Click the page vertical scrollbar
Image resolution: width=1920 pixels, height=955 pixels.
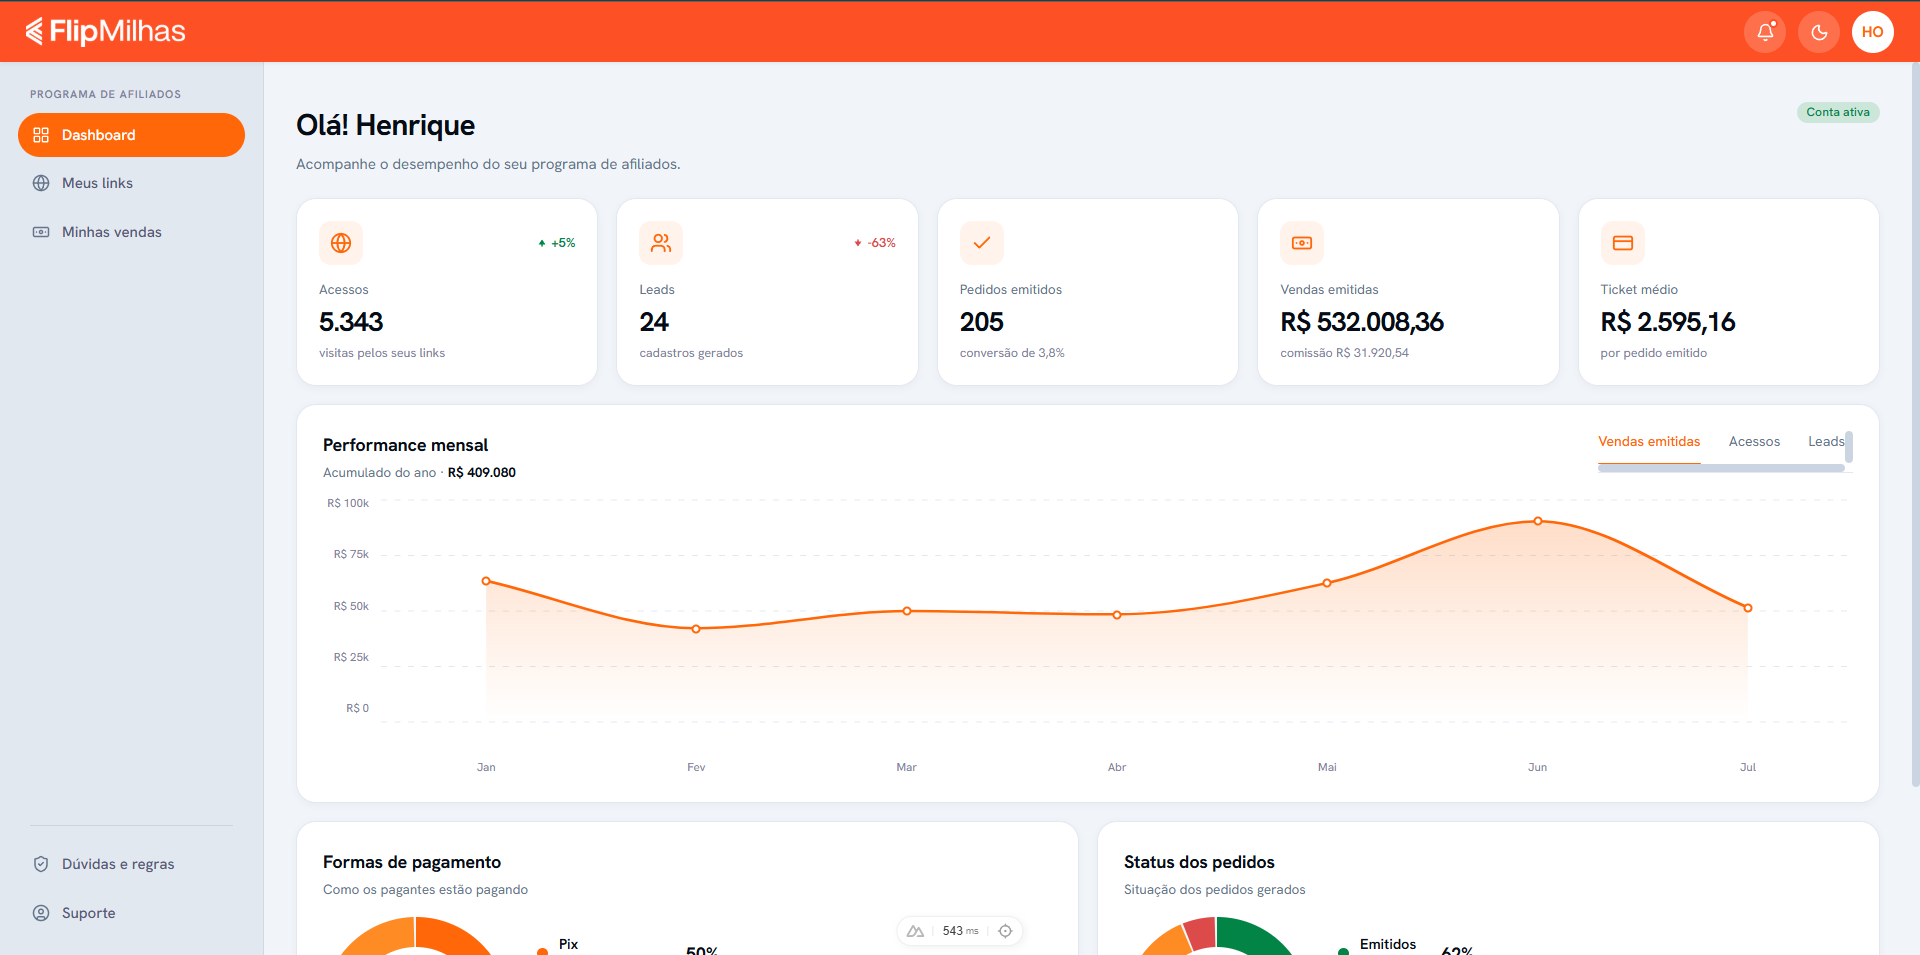[1915, 424]
